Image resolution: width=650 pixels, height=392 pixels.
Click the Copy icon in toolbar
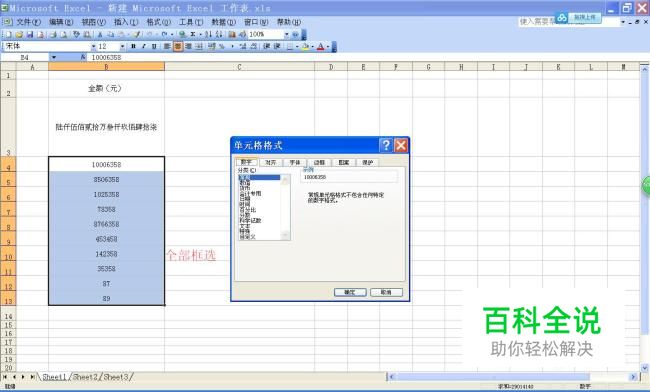(111, 34)
